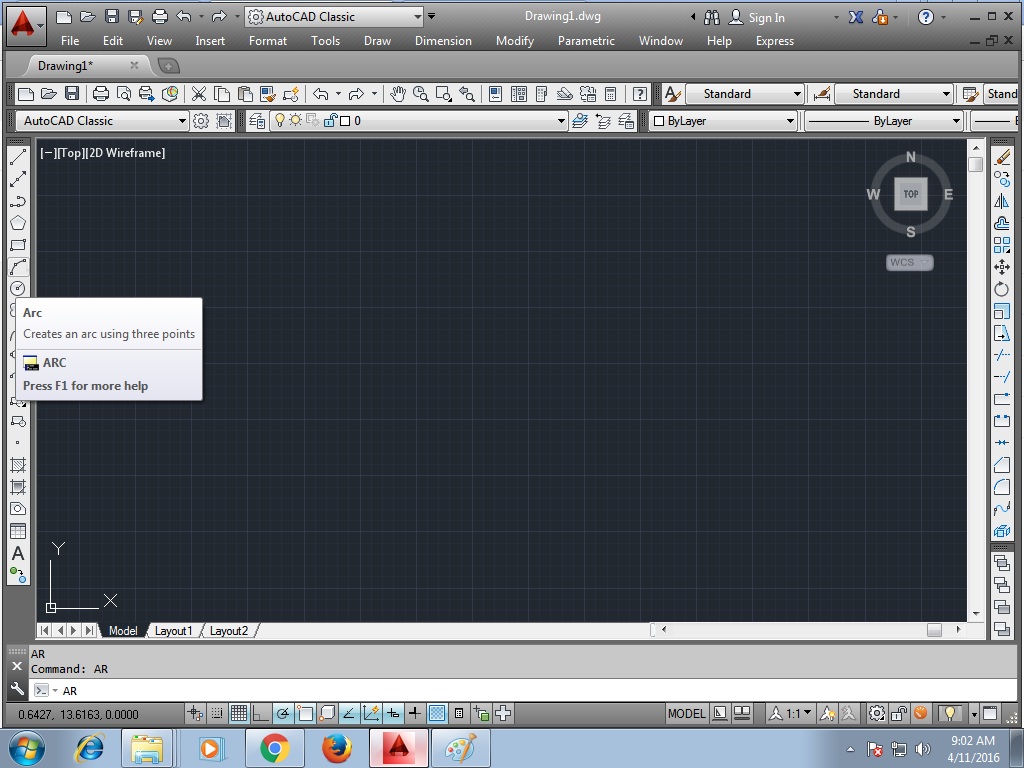Viewport: 1024px width, 768px height.
Task: Freeze layer 0 using the sun icon
Action: pos(295,118)
